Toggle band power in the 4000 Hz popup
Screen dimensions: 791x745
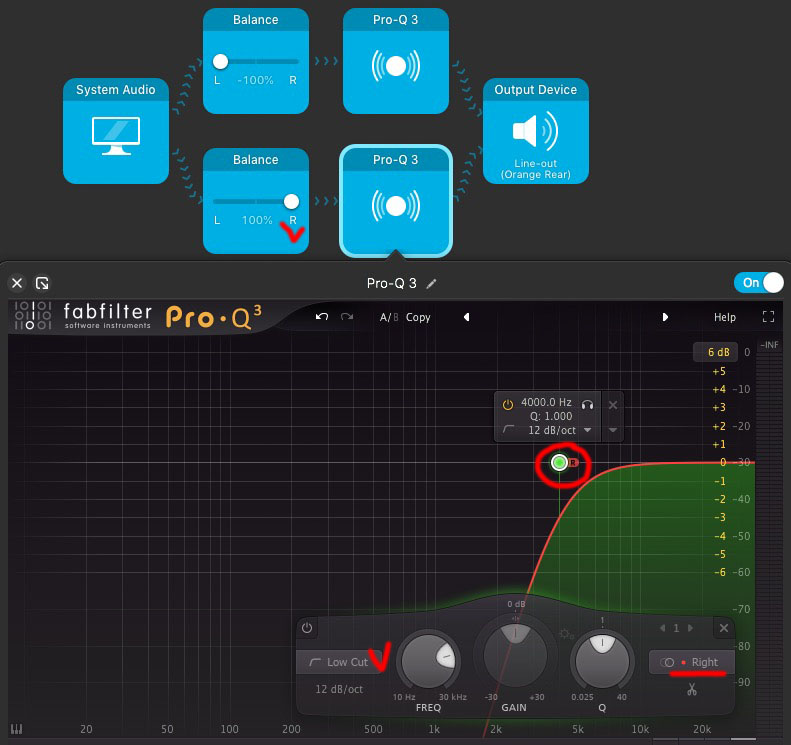tap(508, 405)
